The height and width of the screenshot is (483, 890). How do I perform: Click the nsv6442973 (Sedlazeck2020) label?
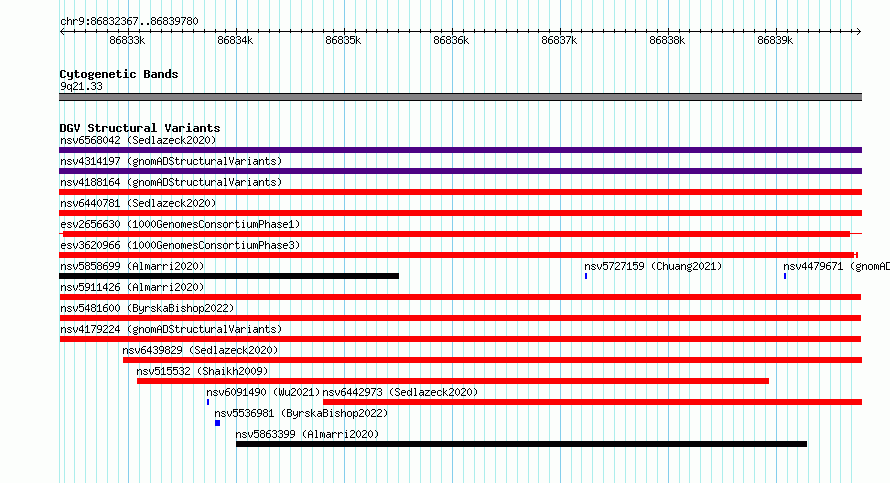pyautogui.click(x=400, y=392)
